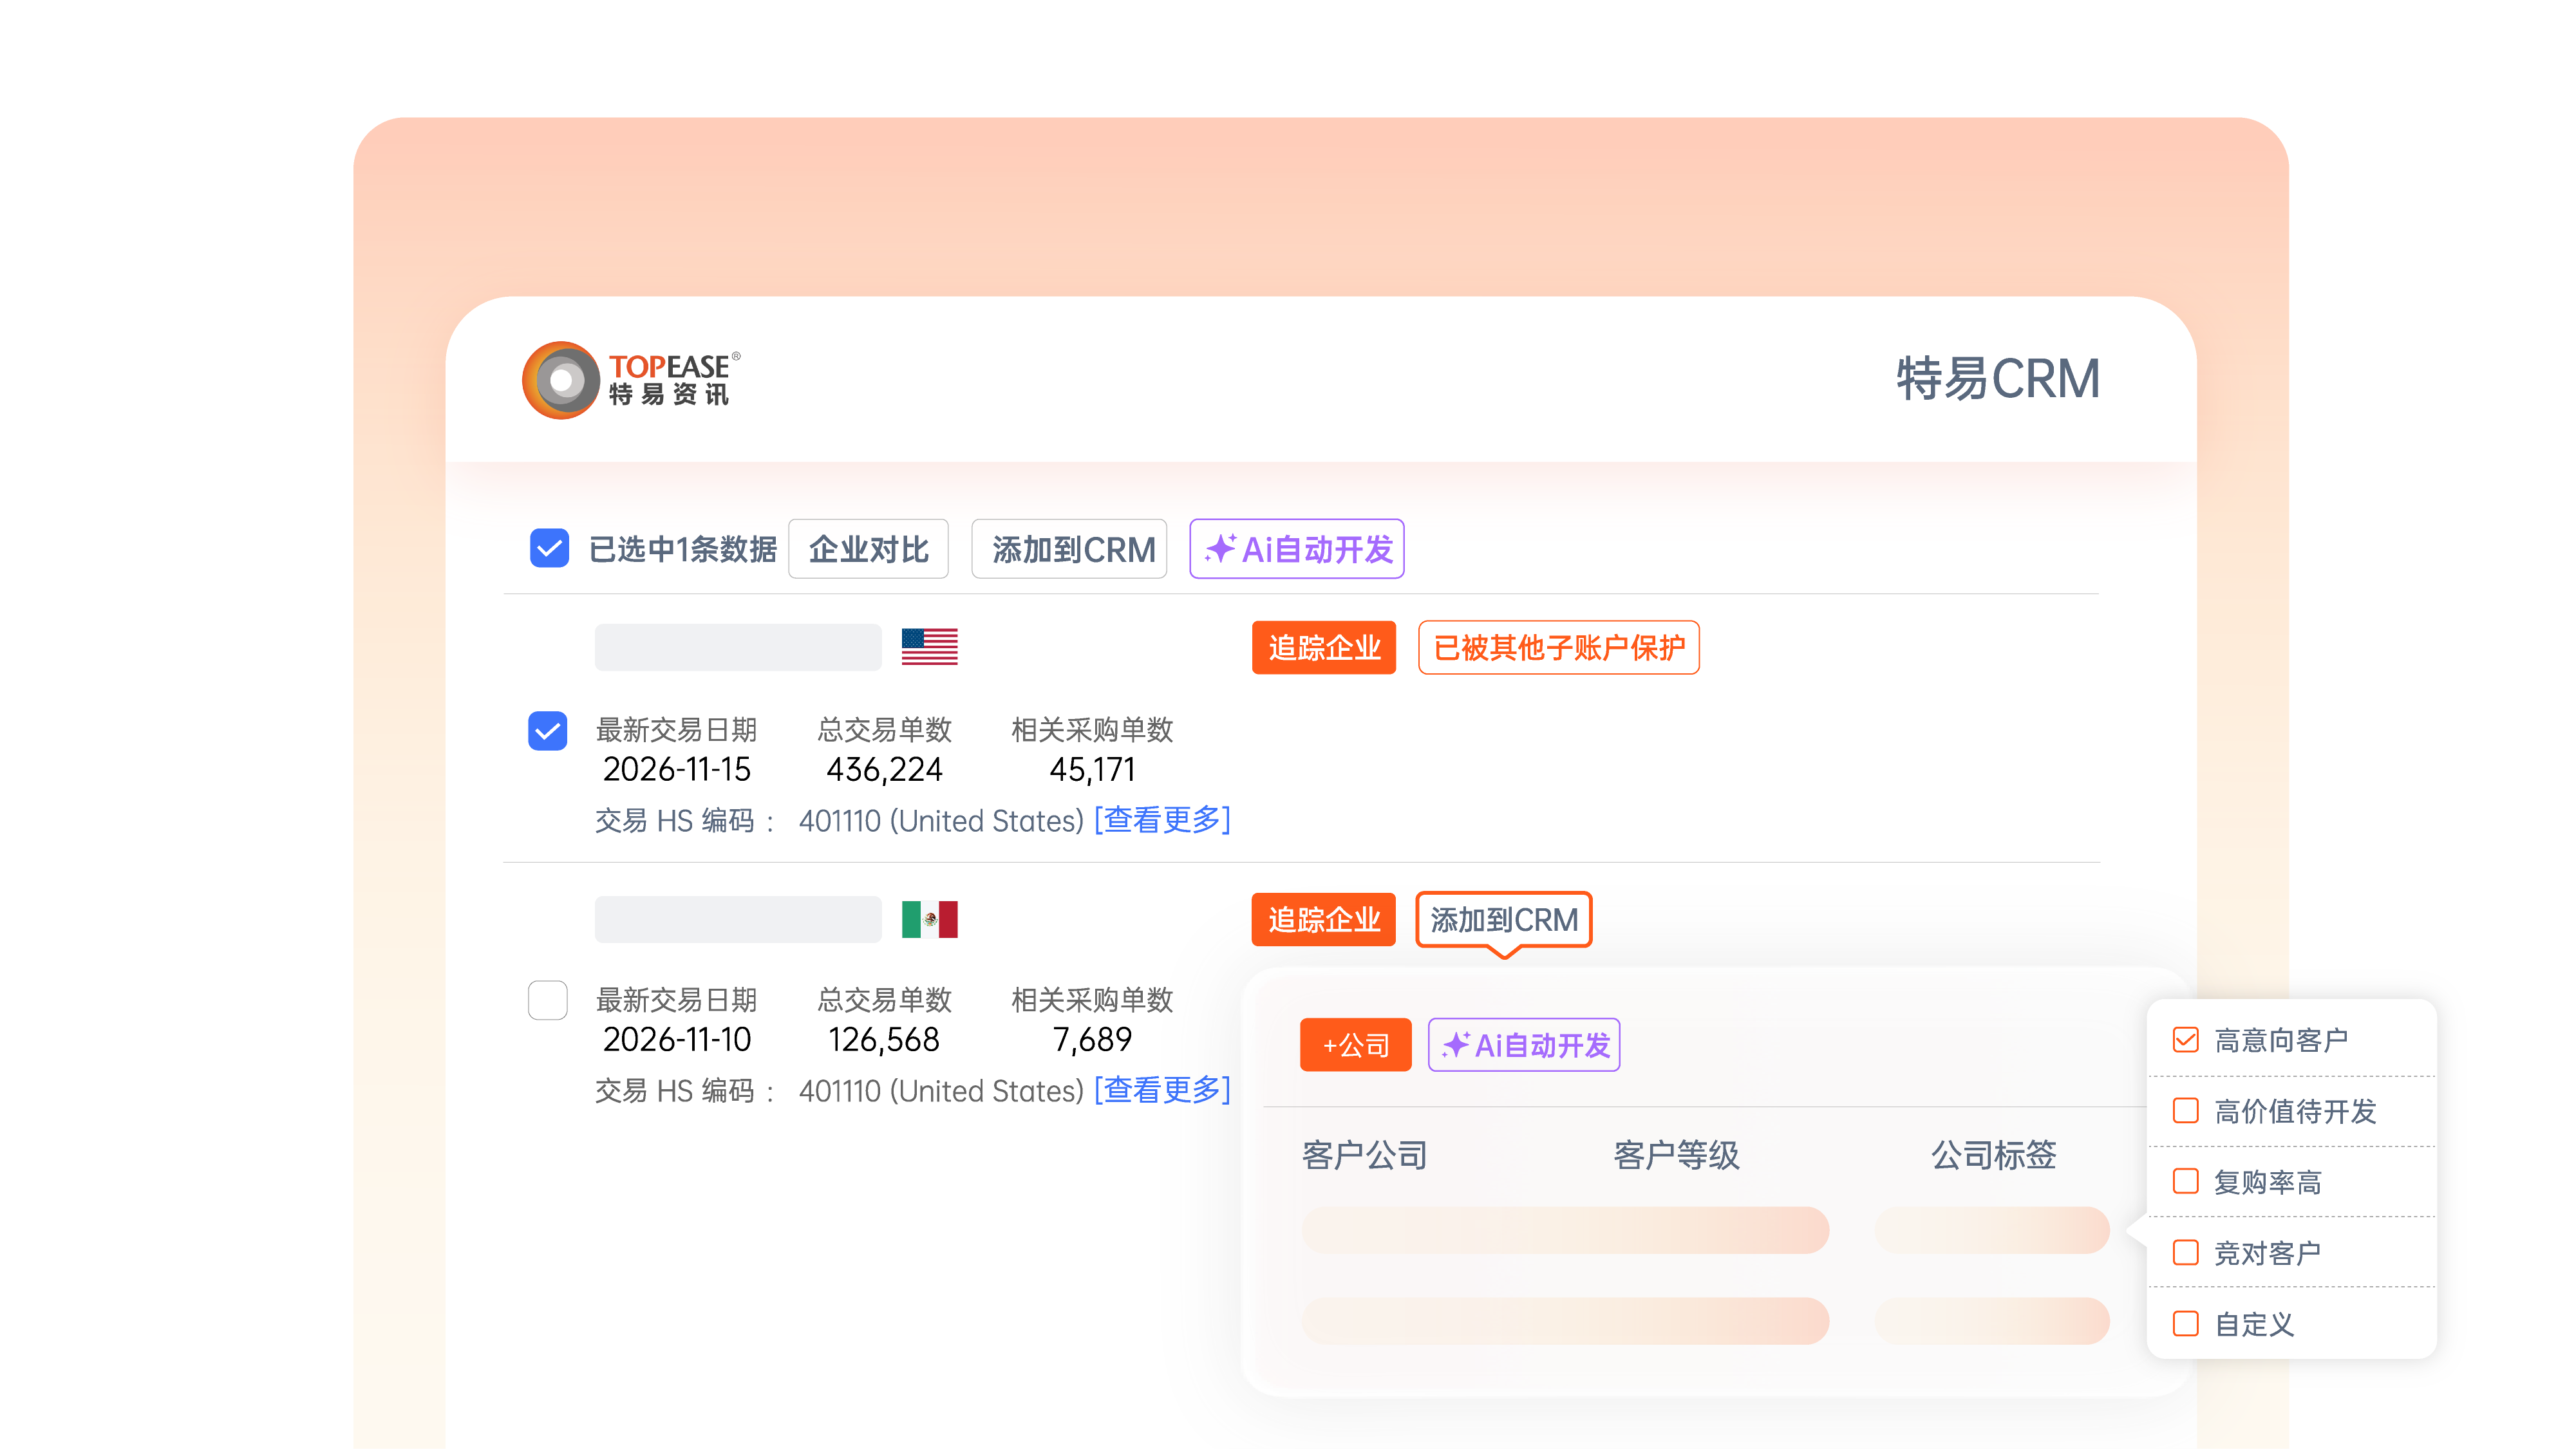Screen dimensions: 2576x1449
Task: Uncheck the 高意向客户 tag checkbox
Action: pos(2186,1040)
